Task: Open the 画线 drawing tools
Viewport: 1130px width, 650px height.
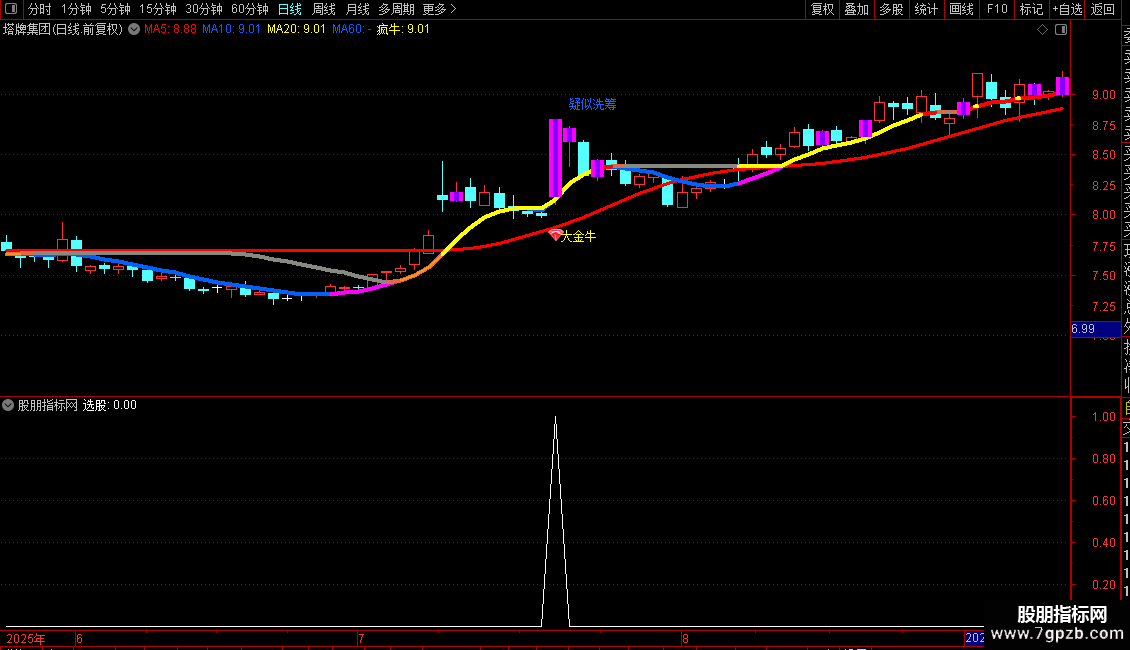Action: click(961, 9)
